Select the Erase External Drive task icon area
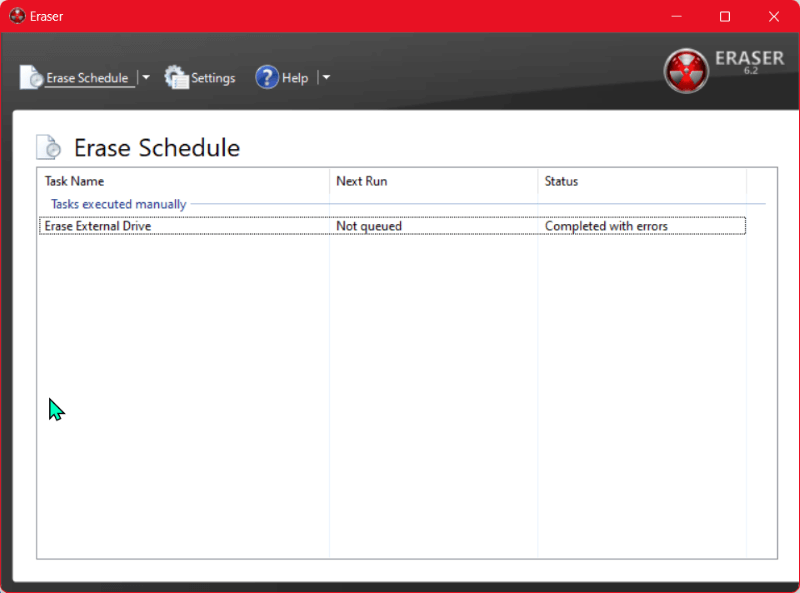 click(x=46, y=226)
